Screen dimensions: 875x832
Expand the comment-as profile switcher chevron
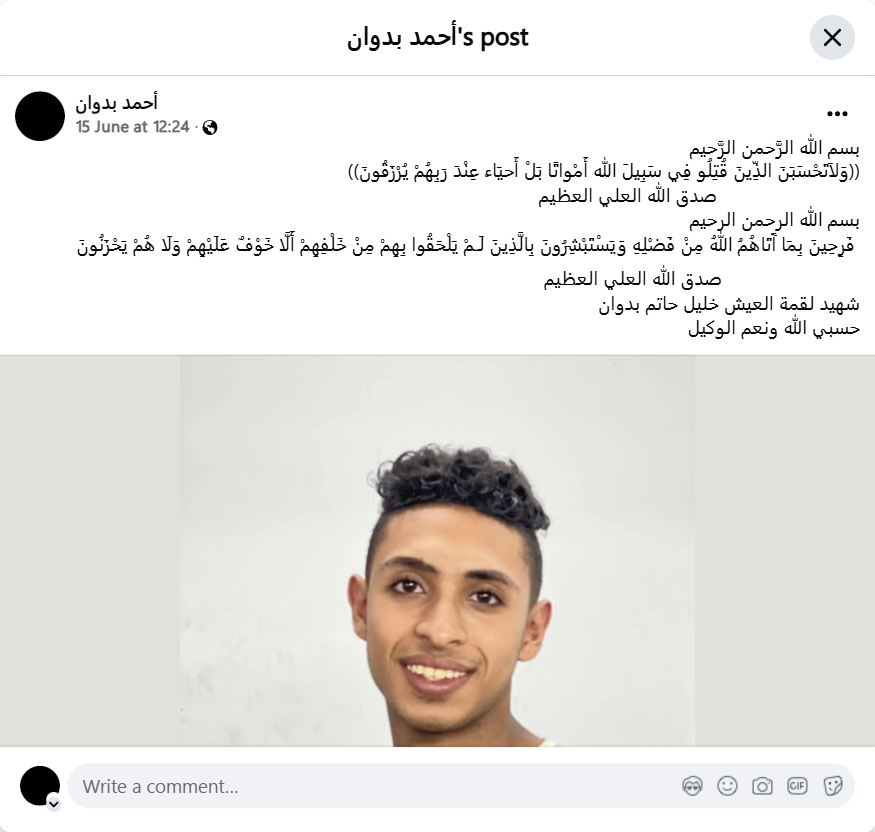(x=54, y=804)
